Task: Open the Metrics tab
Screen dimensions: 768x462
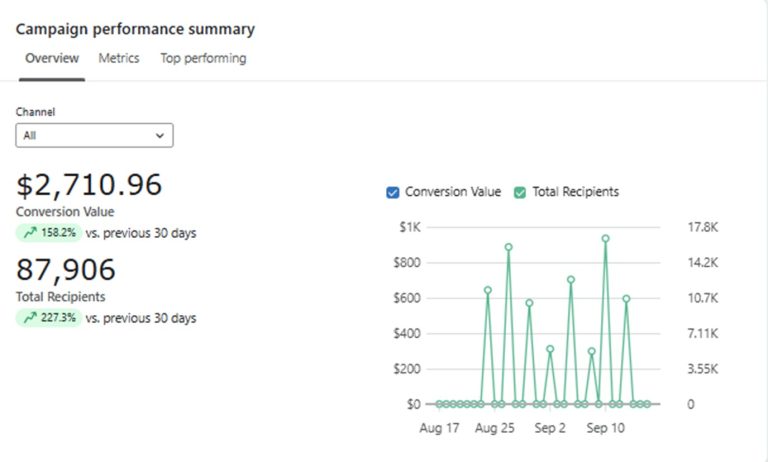Action: pyautogui.click(x=118, y=58)
